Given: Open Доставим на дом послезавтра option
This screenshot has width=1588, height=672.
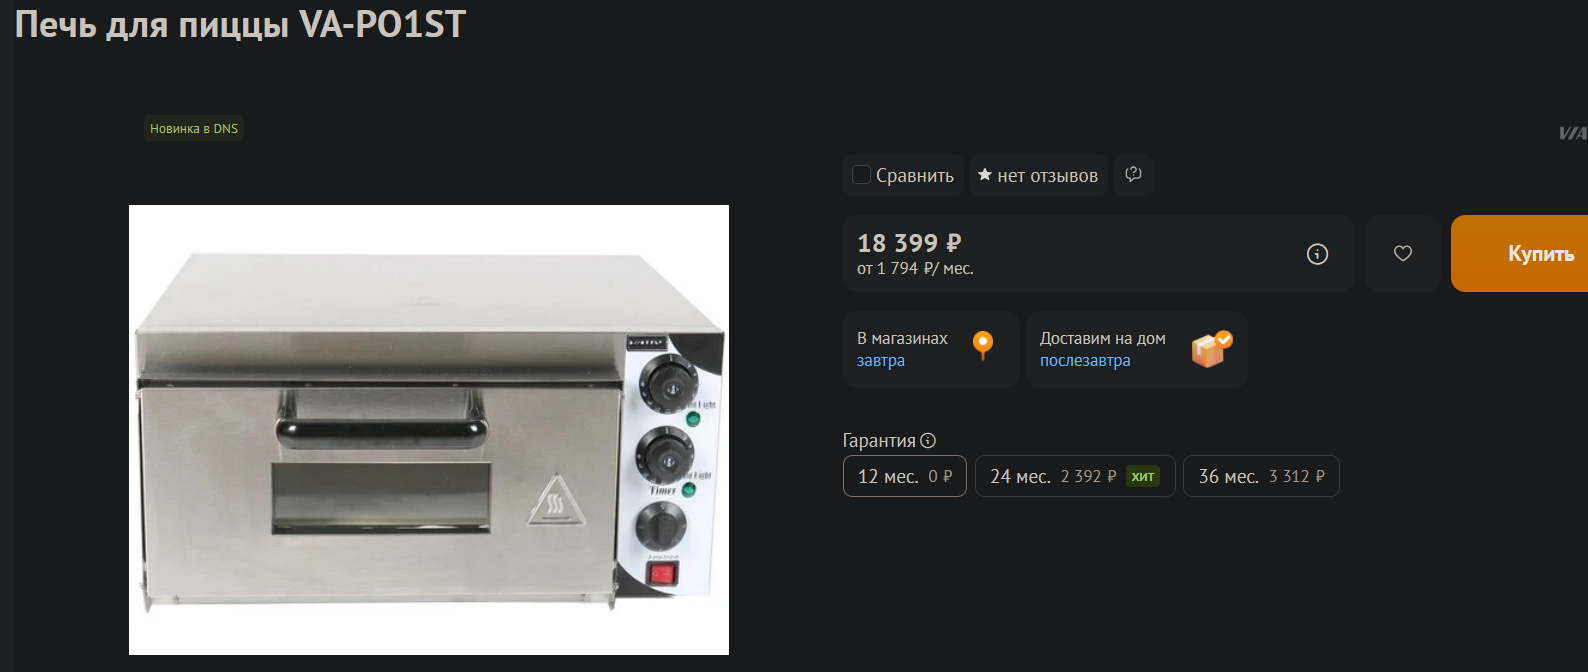Looking at the screenshot, I should pos(1137,349).
